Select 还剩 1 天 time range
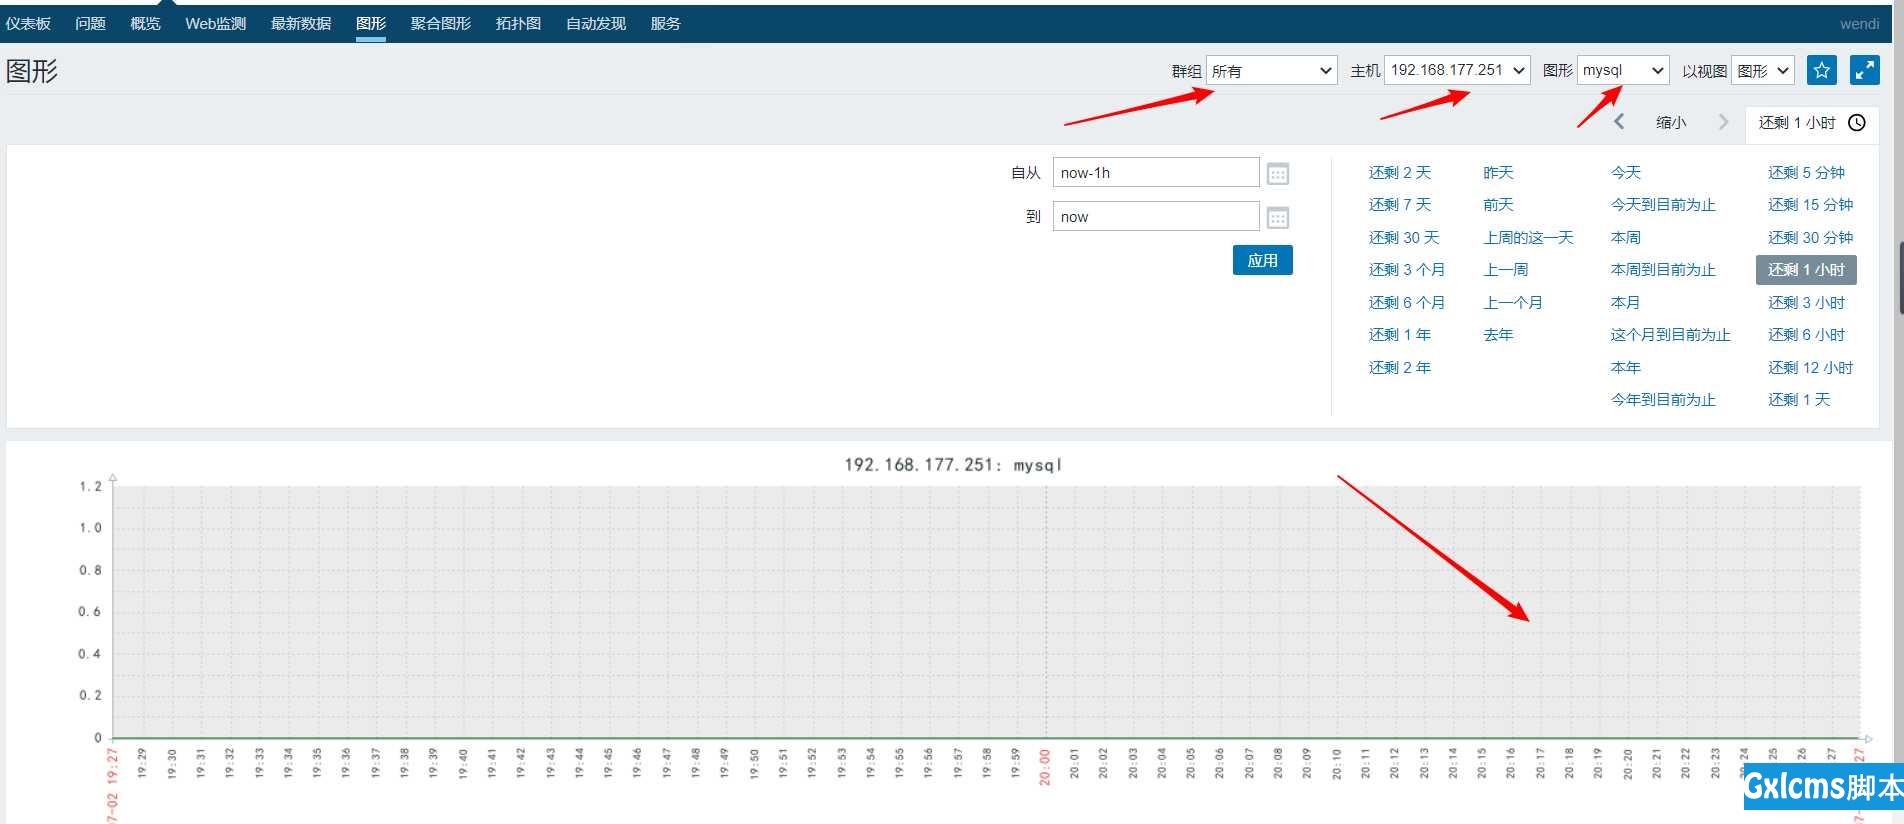1904x824 pixels. pyautogui.click(x=1799, y=399)
